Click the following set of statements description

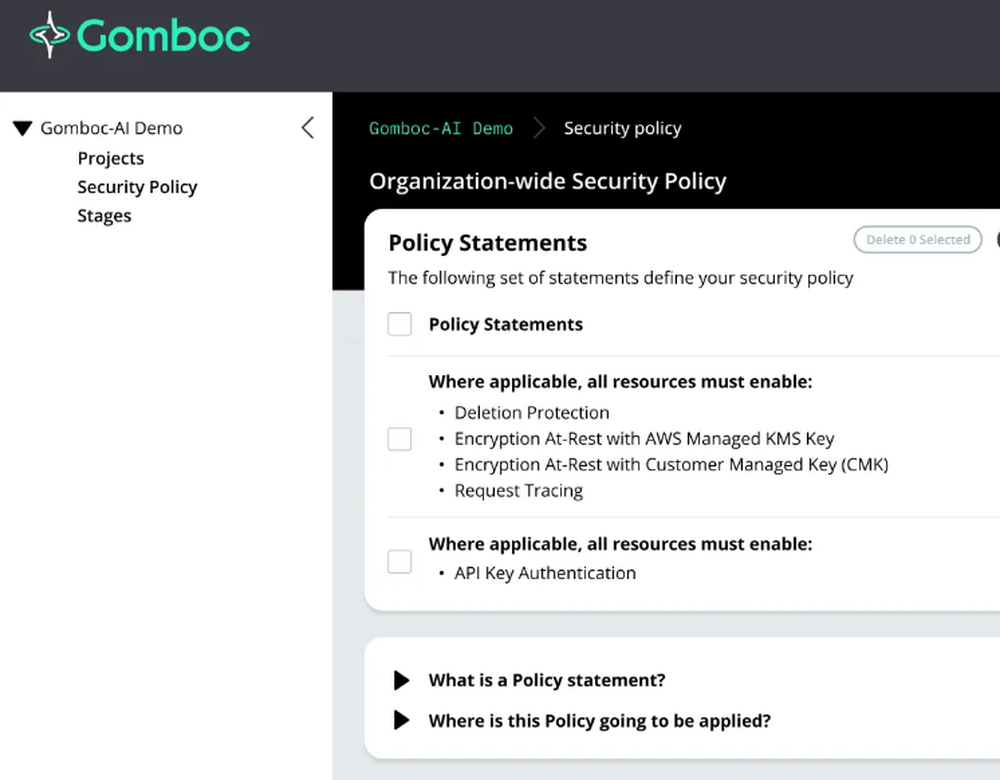point(621,277)
